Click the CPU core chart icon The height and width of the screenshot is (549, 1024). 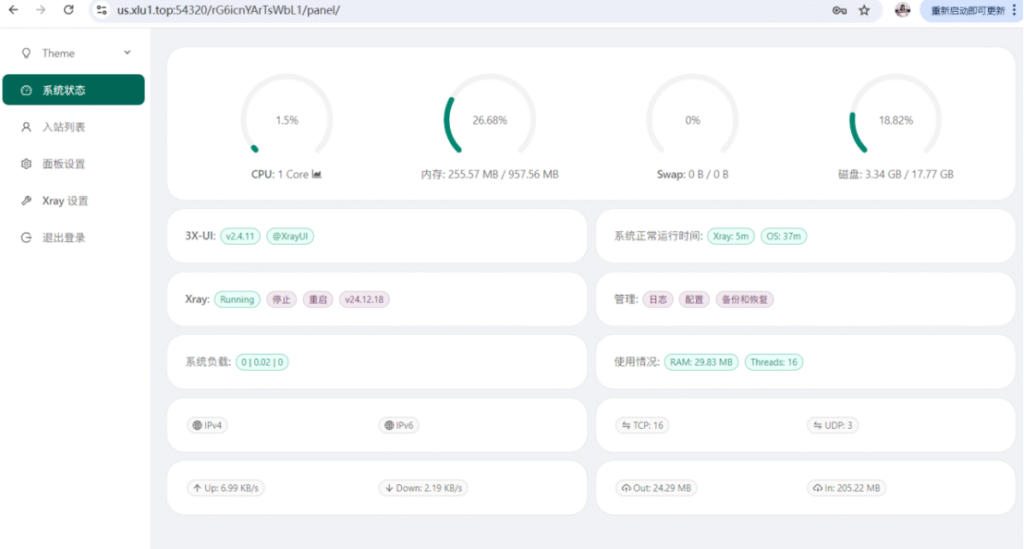click(x=317, y=174)
